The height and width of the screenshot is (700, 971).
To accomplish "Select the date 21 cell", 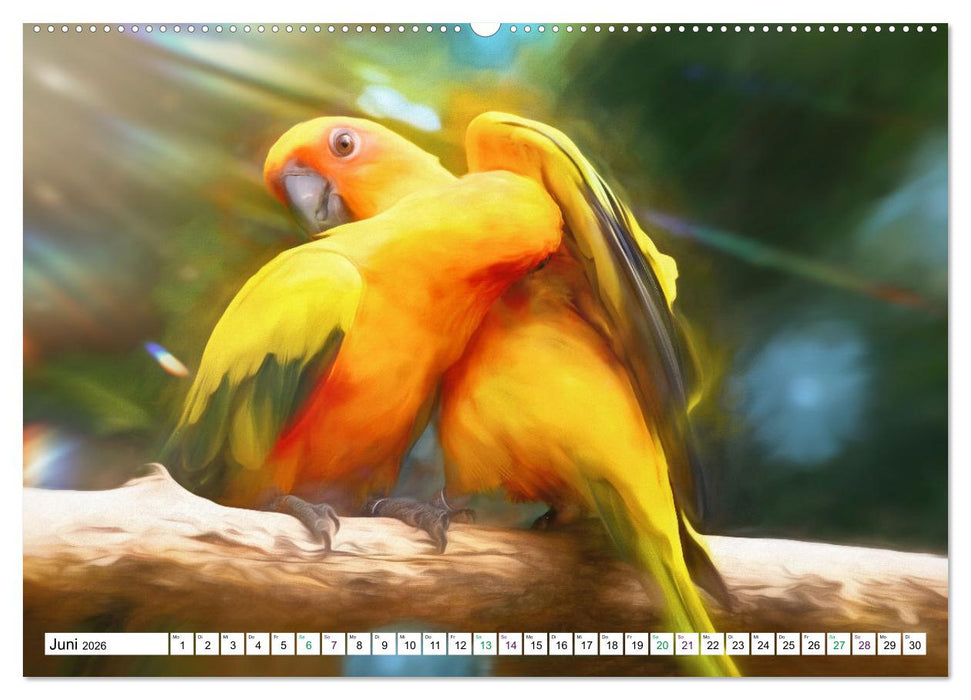I will pos(685,643).
